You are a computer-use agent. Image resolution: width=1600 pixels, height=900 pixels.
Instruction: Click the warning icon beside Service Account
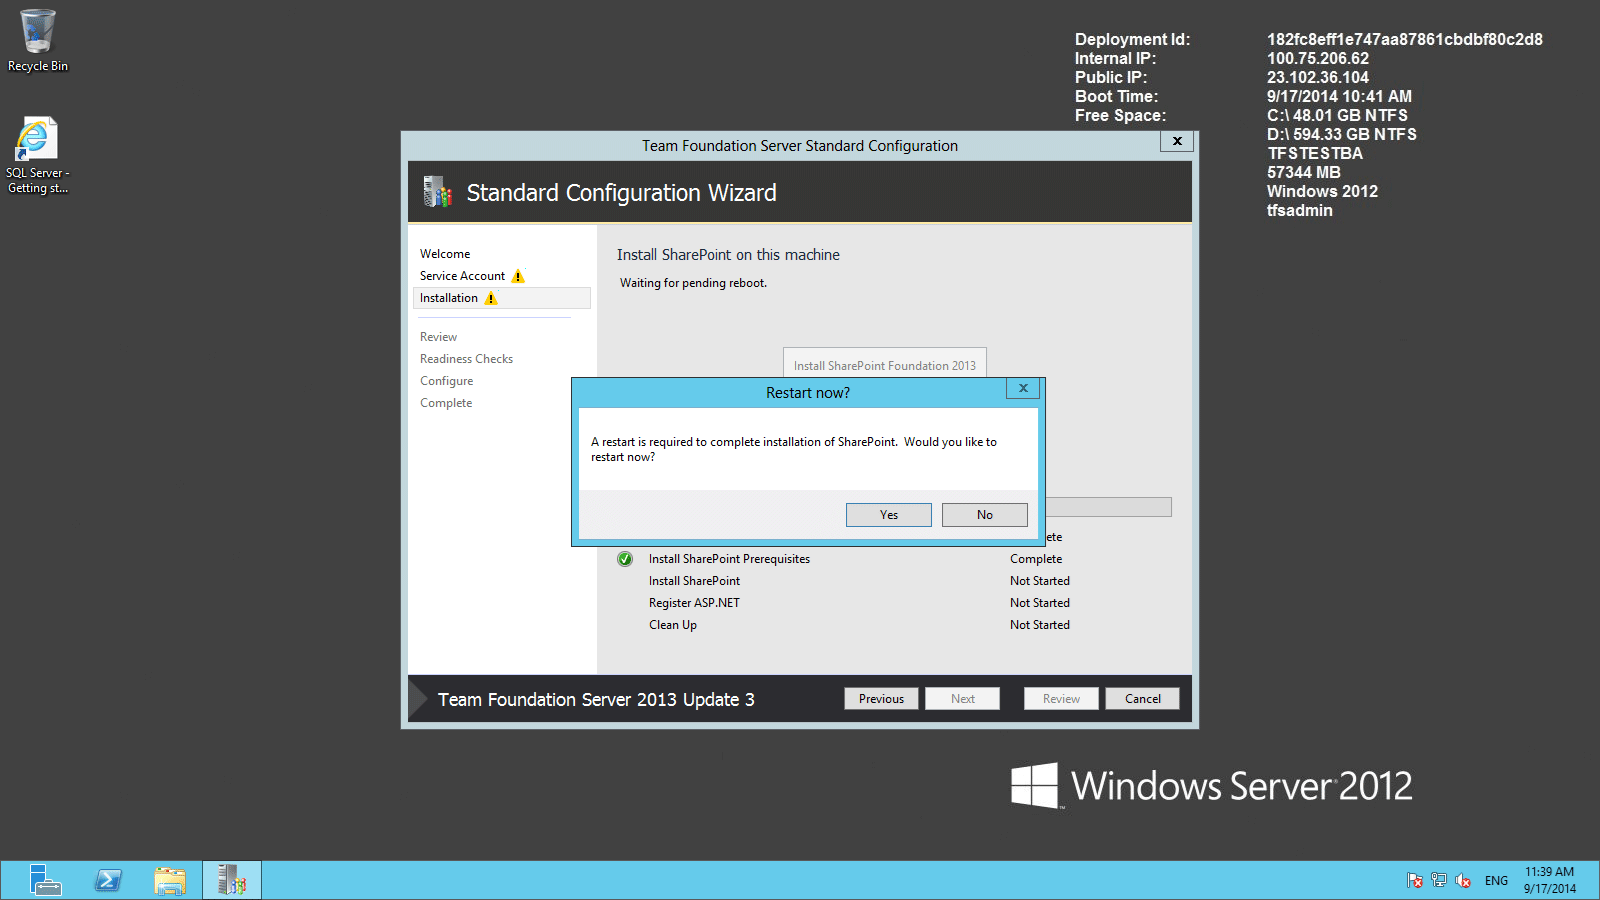pos(518,276)
